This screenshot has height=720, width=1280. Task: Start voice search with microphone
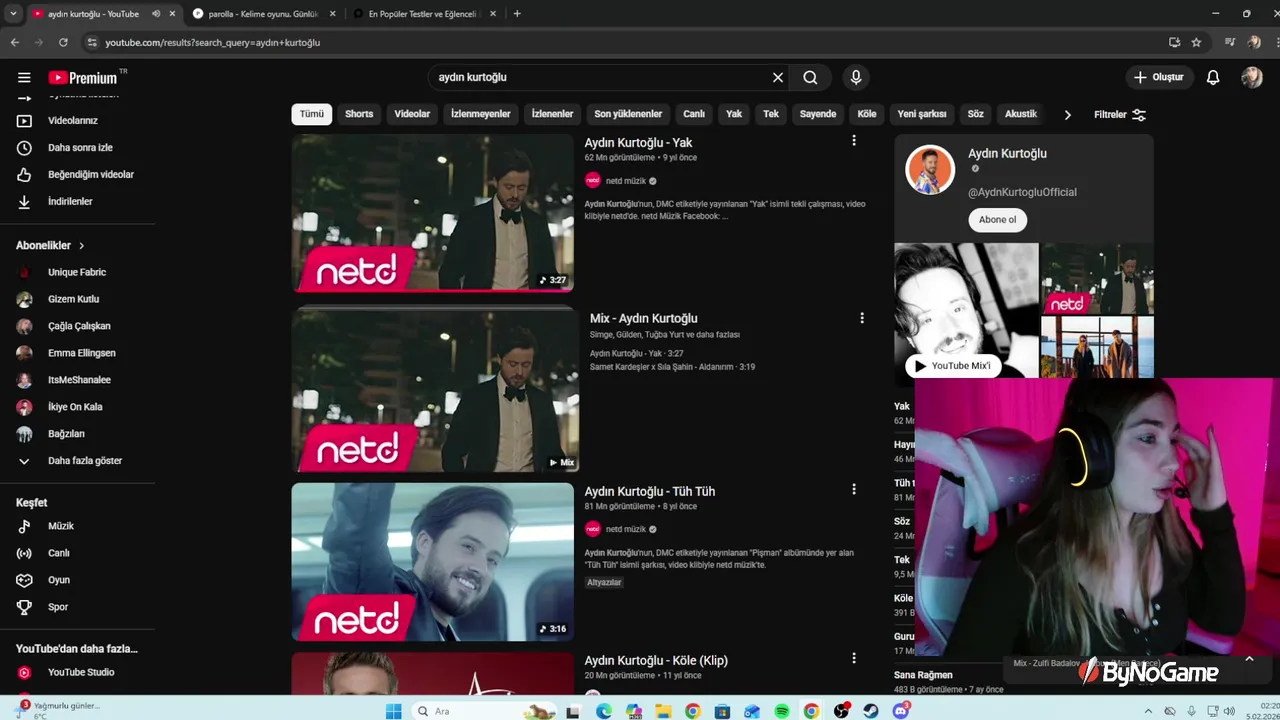click(x=856, y=77)
